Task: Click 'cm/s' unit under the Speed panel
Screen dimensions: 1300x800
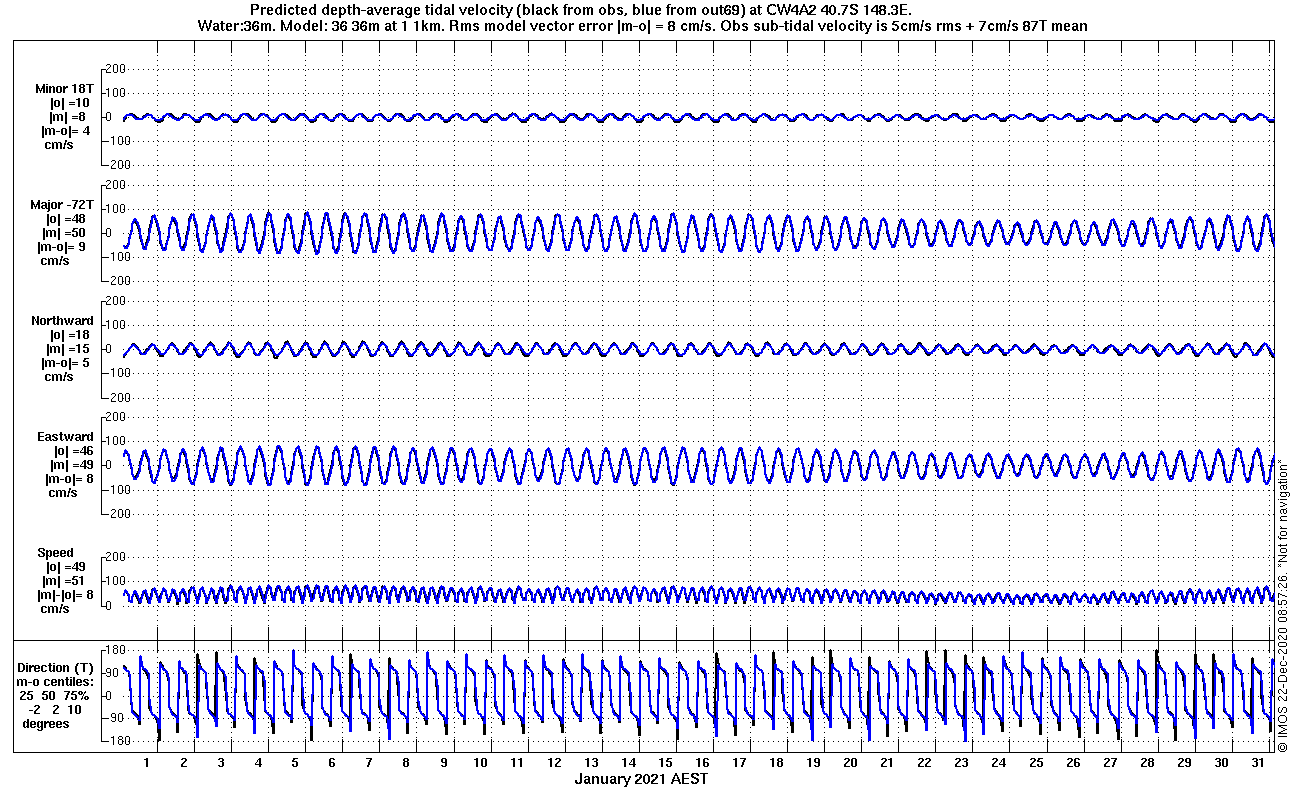Action: pos(54,609)
